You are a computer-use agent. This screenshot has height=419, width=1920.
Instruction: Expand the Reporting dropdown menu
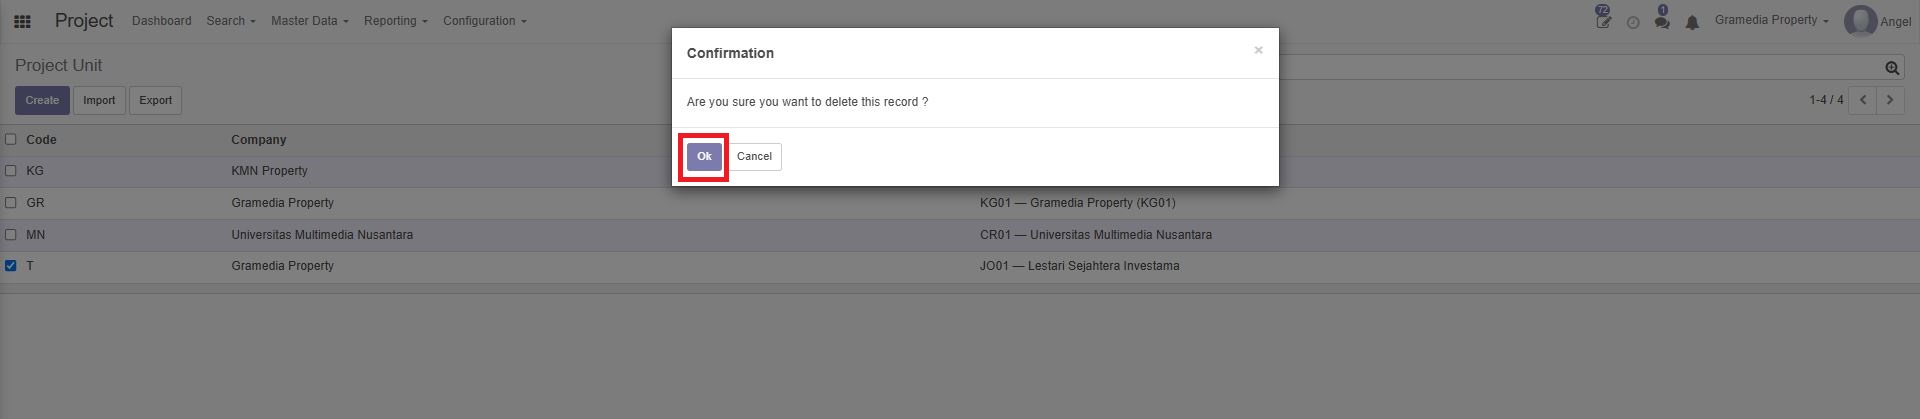(395, 21)
